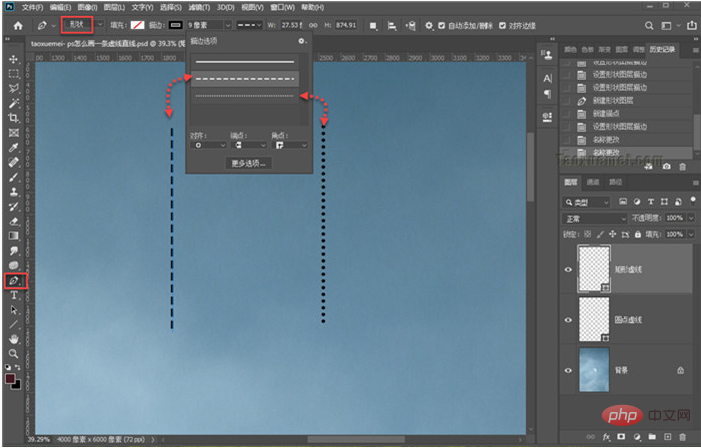Open the 文件(F) menu

coord(32,7)
